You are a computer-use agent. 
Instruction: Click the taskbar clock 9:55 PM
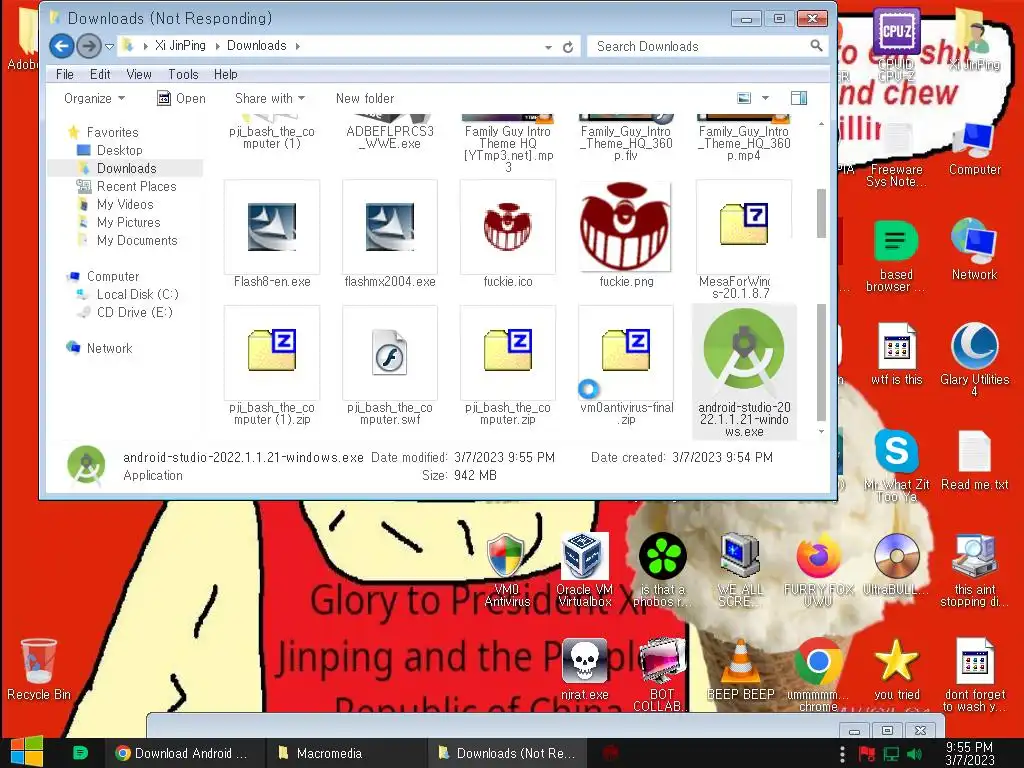click(x=970, y=754)
